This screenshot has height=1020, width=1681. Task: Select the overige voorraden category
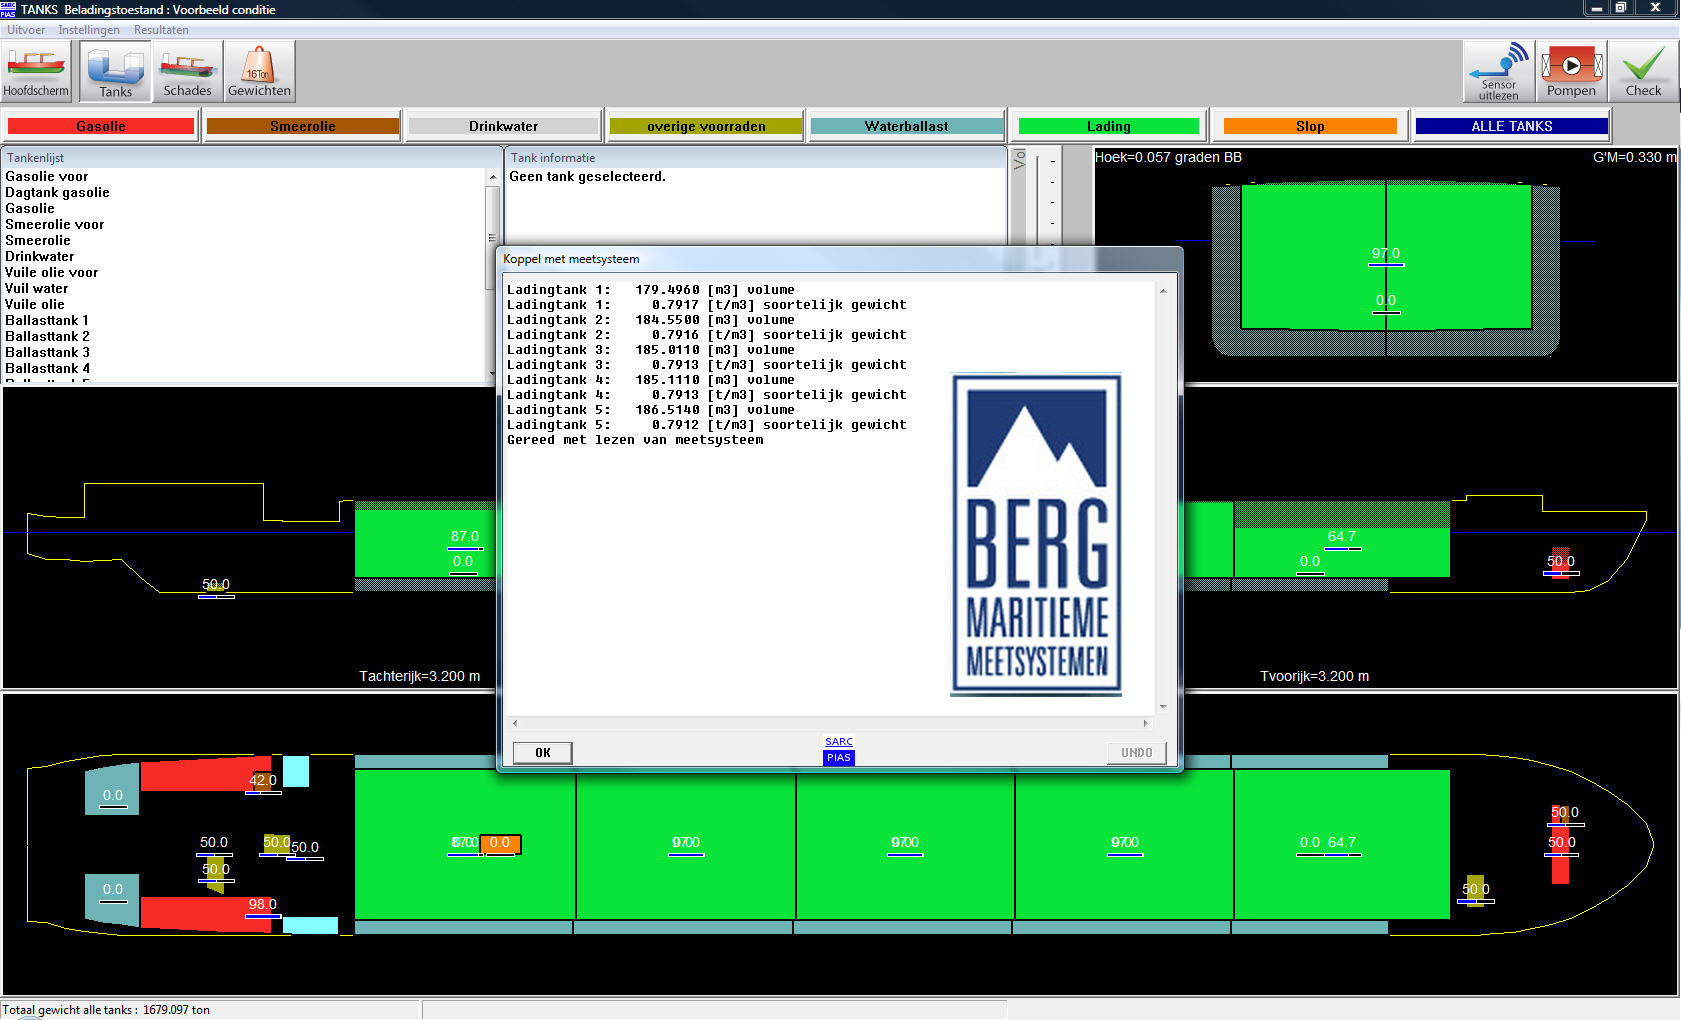[706, 126]
